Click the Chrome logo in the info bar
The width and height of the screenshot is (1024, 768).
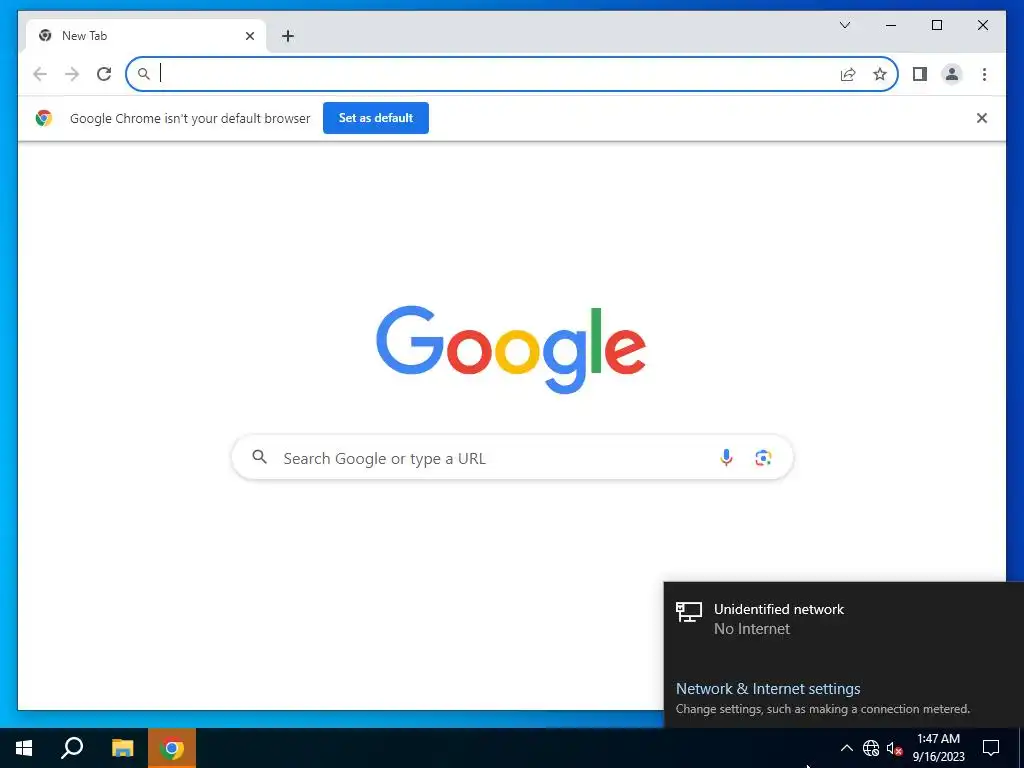click(x=44, y=118)
